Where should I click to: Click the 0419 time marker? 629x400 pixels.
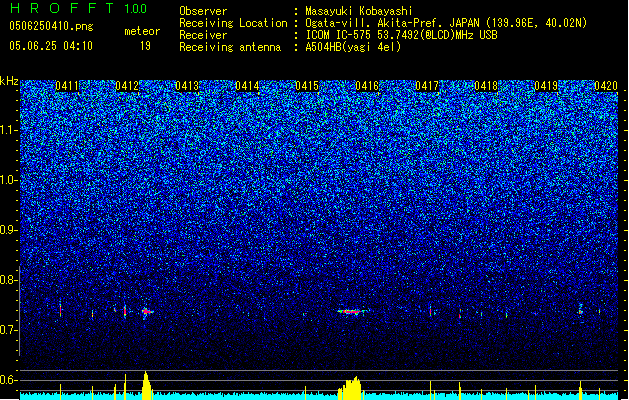coord(546,86)
